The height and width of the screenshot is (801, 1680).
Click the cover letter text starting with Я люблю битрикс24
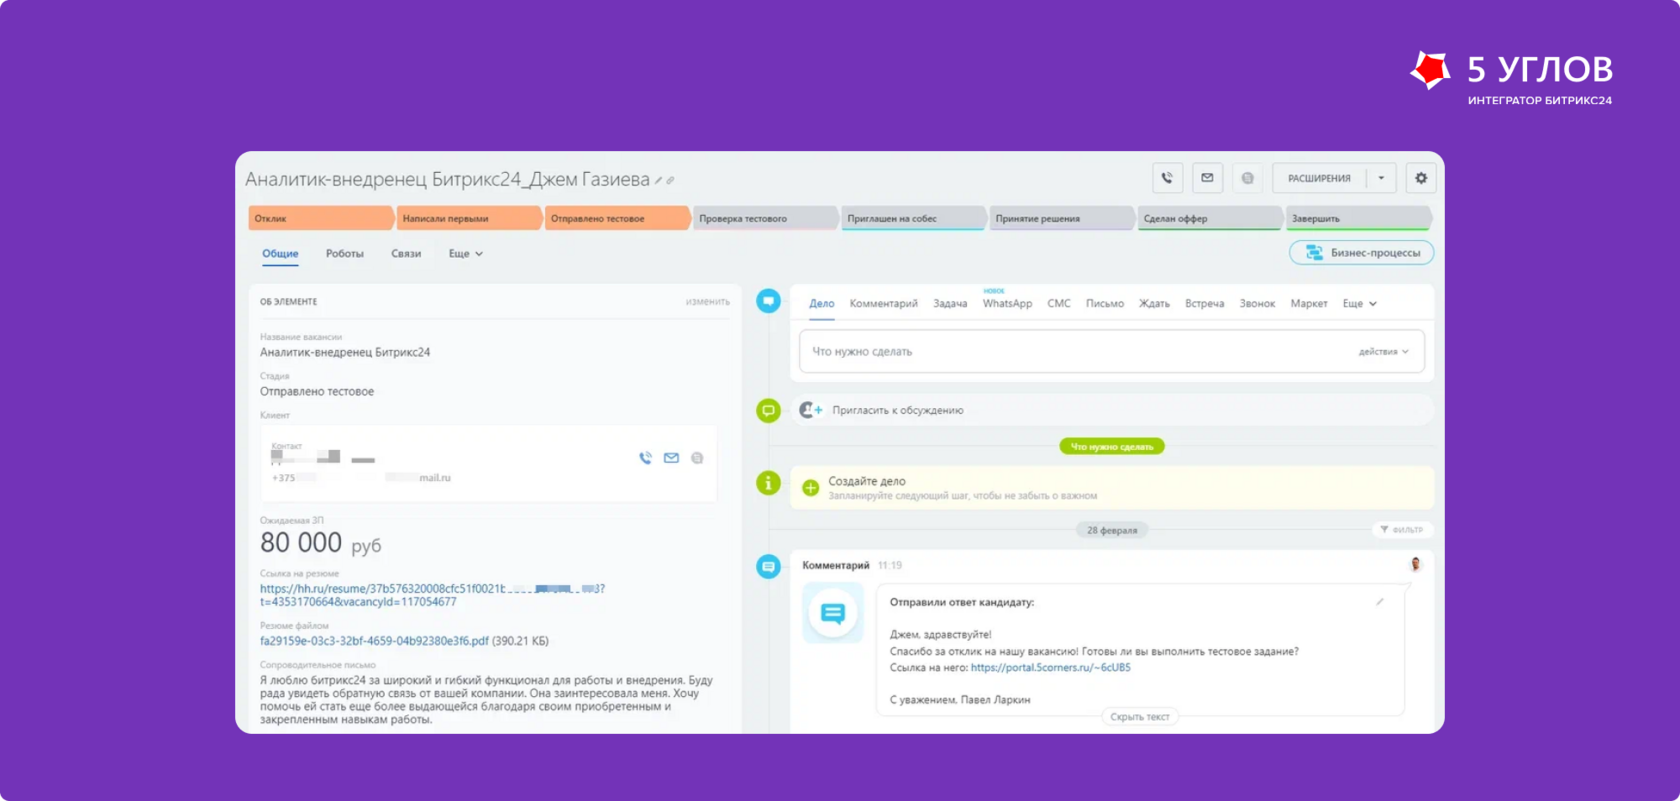(487, 700)
